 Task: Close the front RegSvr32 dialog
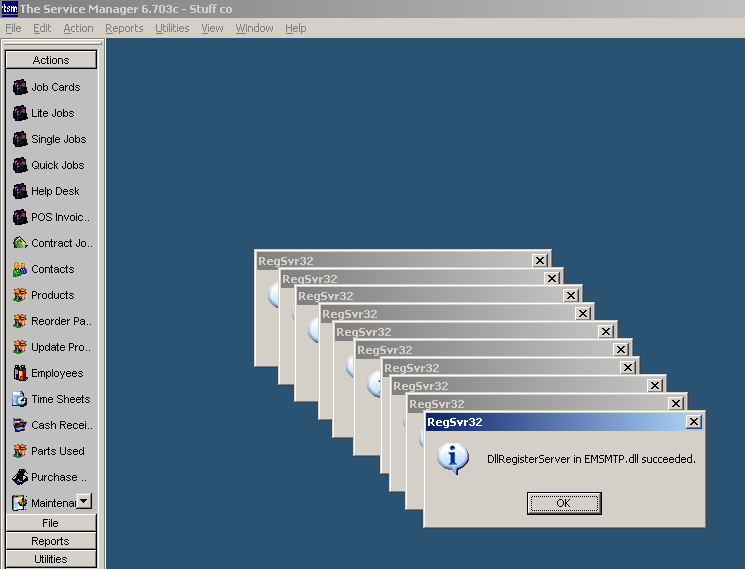pos(693,422)
